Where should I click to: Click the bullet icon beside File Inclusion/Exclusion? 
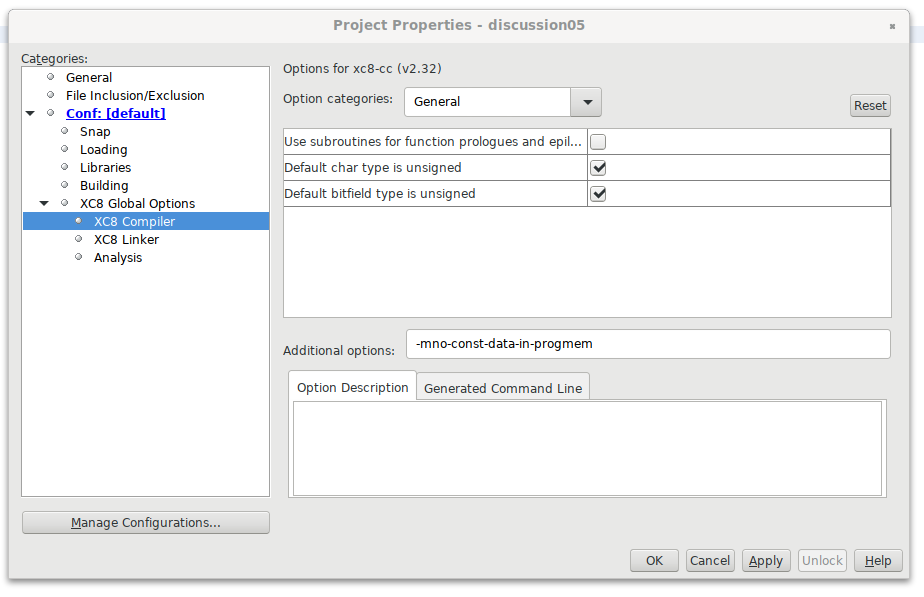pyautogui.click(x=50, y=95)
